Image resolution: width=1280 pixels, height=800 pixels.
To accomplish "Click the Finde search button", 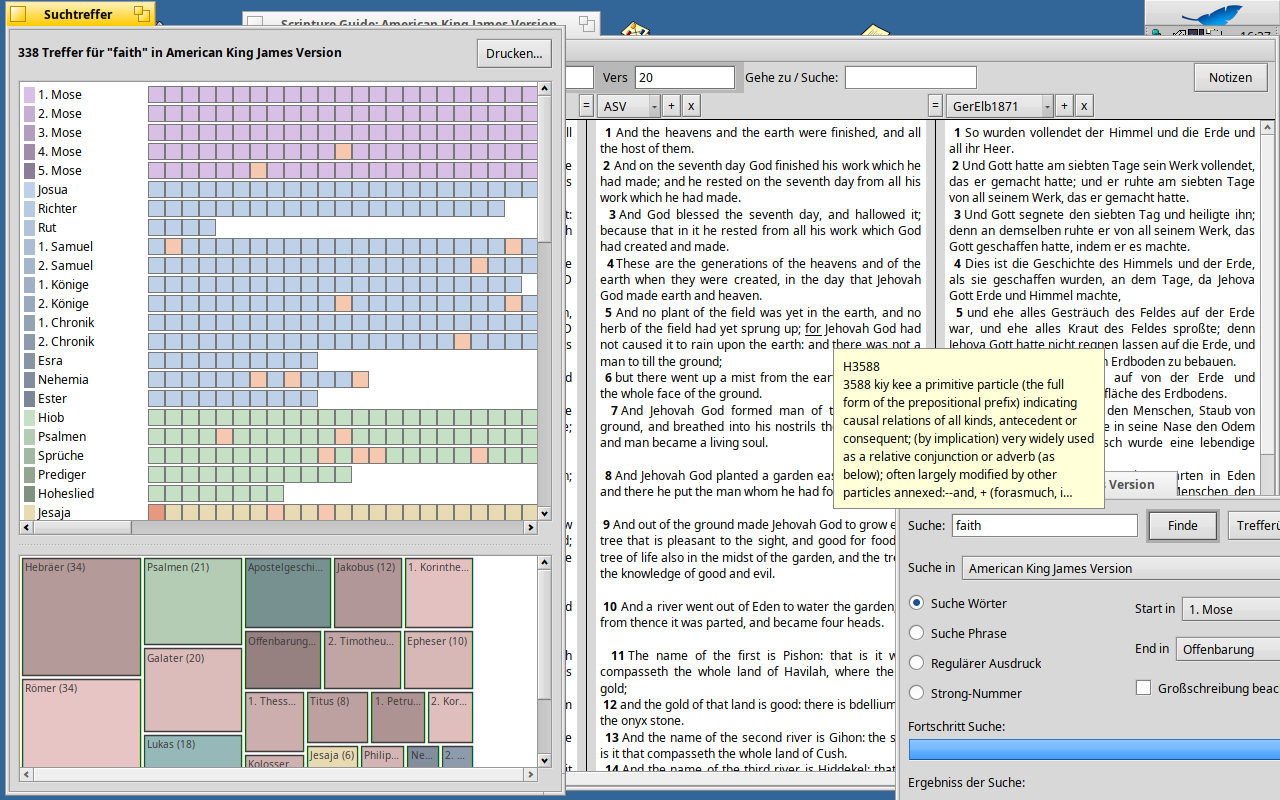I will click(1183, 525).
